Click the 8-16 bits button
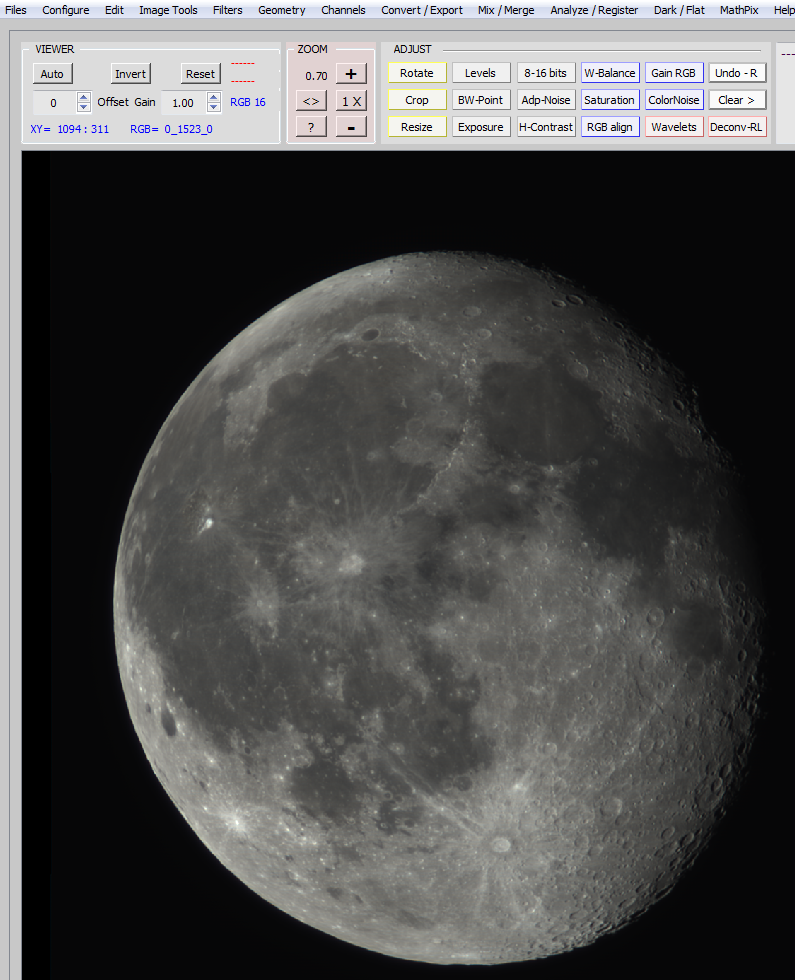This screenshot has height=980, width=795. coord(546,72)
